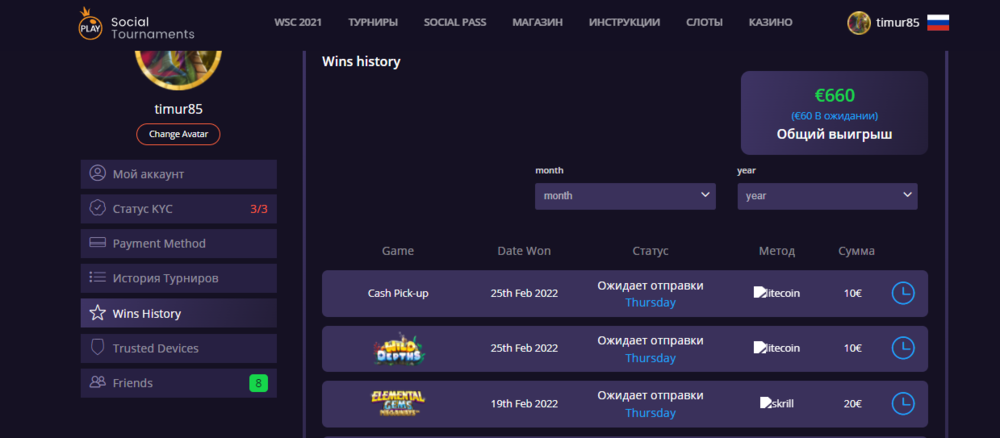Image resolution: width=1000 pixels, height=438 pixels.
Task: Go to ТУРНИРЫ in top navigation
Action: point(373,22)
